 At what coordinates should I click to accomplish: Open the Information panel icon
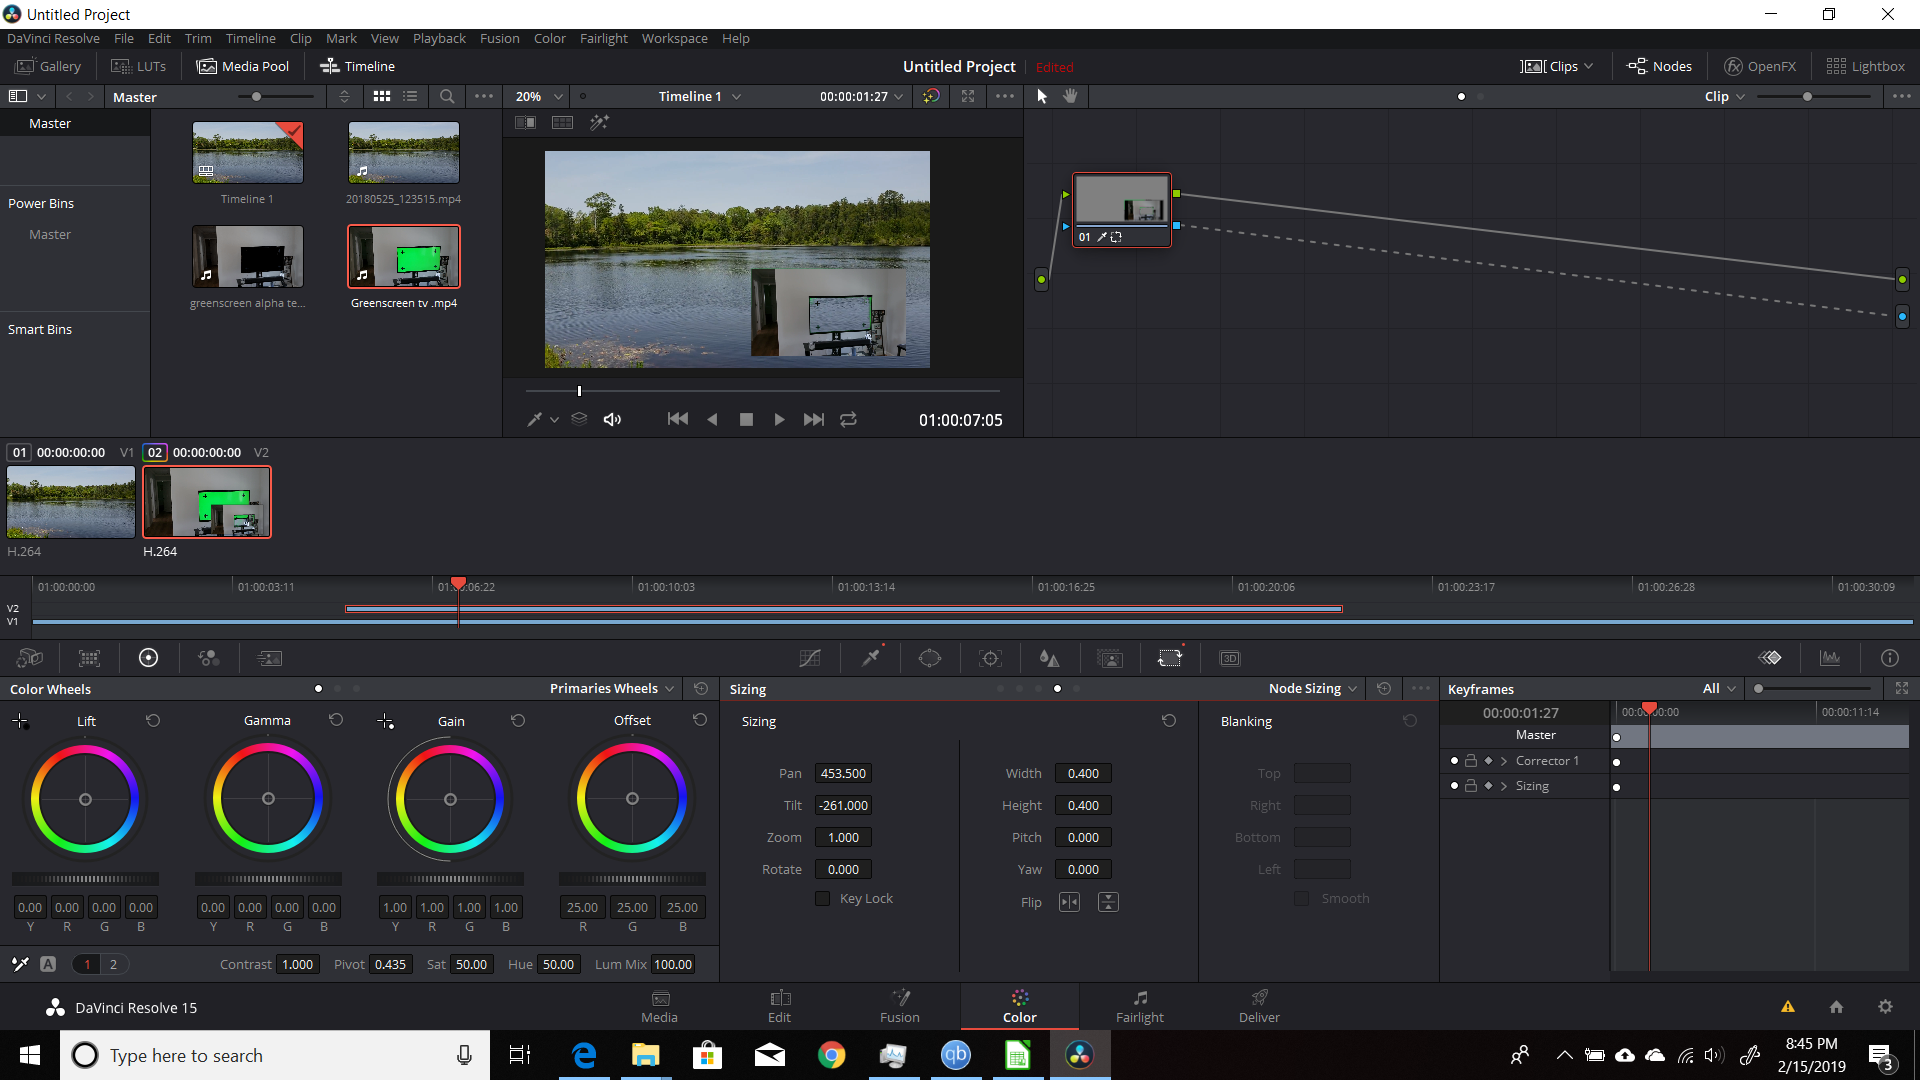click(x=1890, y=658)
